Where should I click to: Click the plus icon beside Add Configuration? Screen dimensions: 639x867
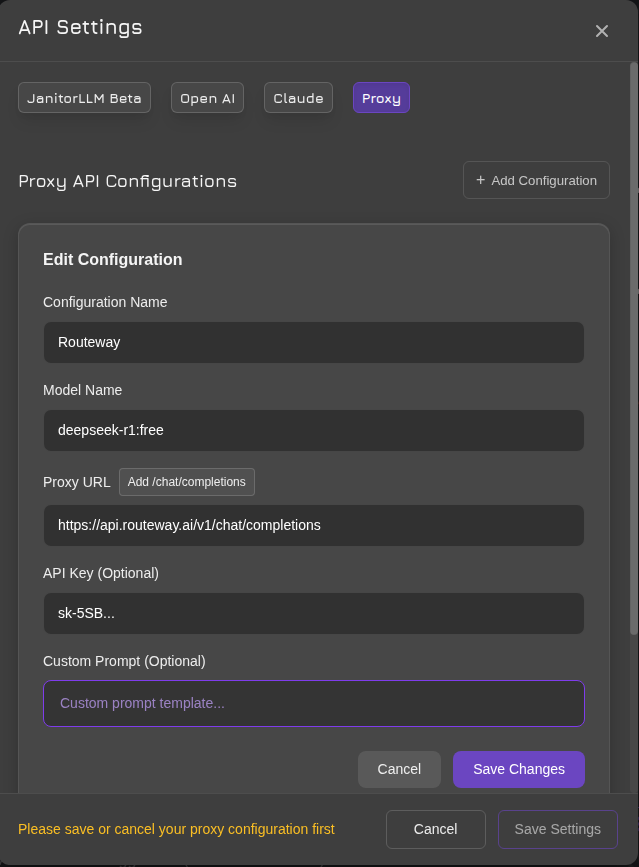(480, 180)
